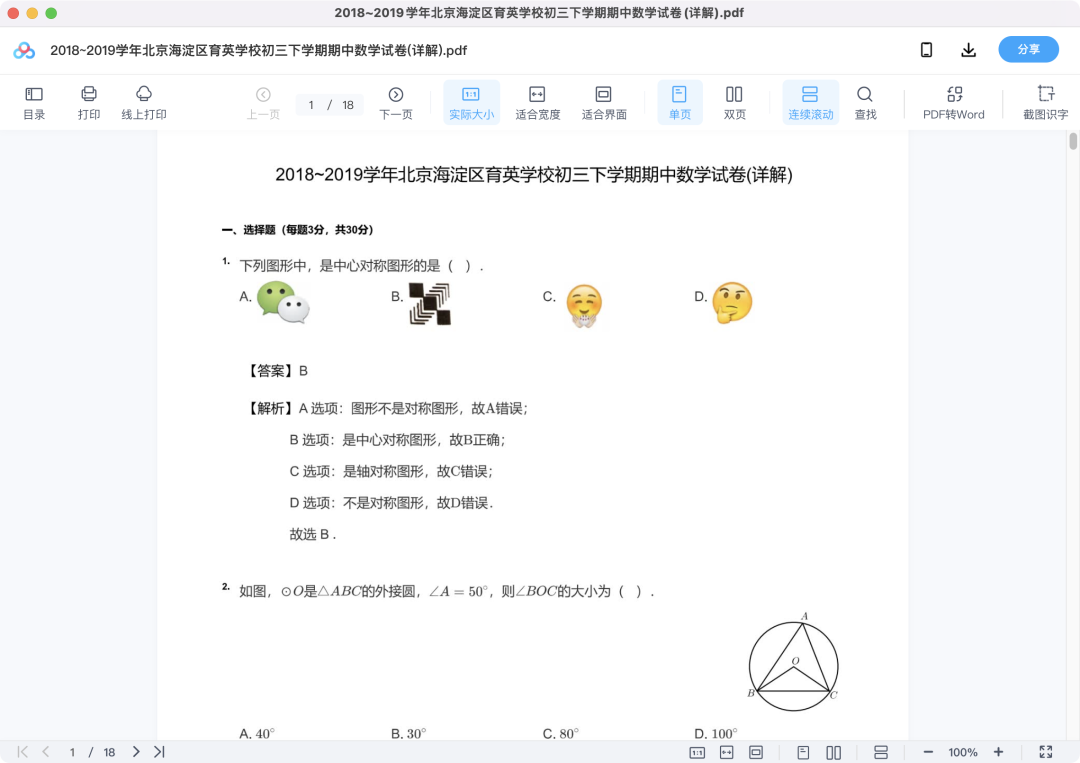Switch to 双页 double page layout

pyautogui.click(x=734, y=103)
